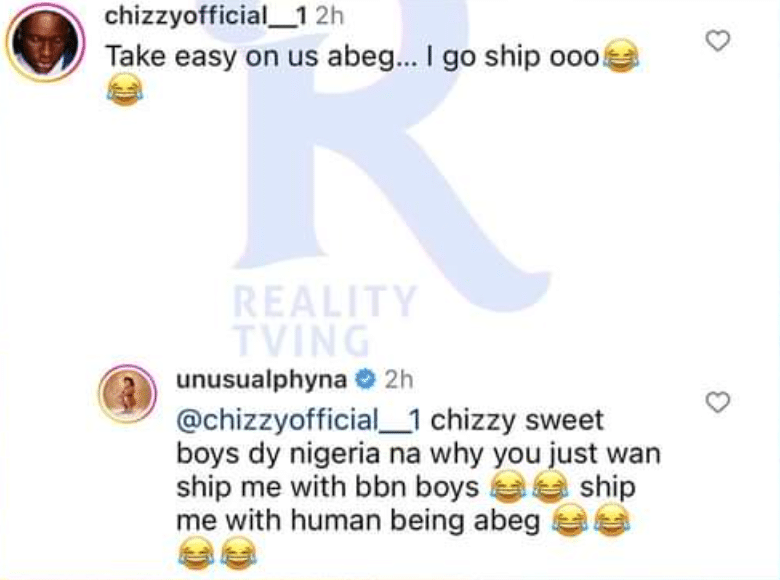Like chizzyofficial__1's comment with the heart
The image size is (780, 580).
coord(718,41)
